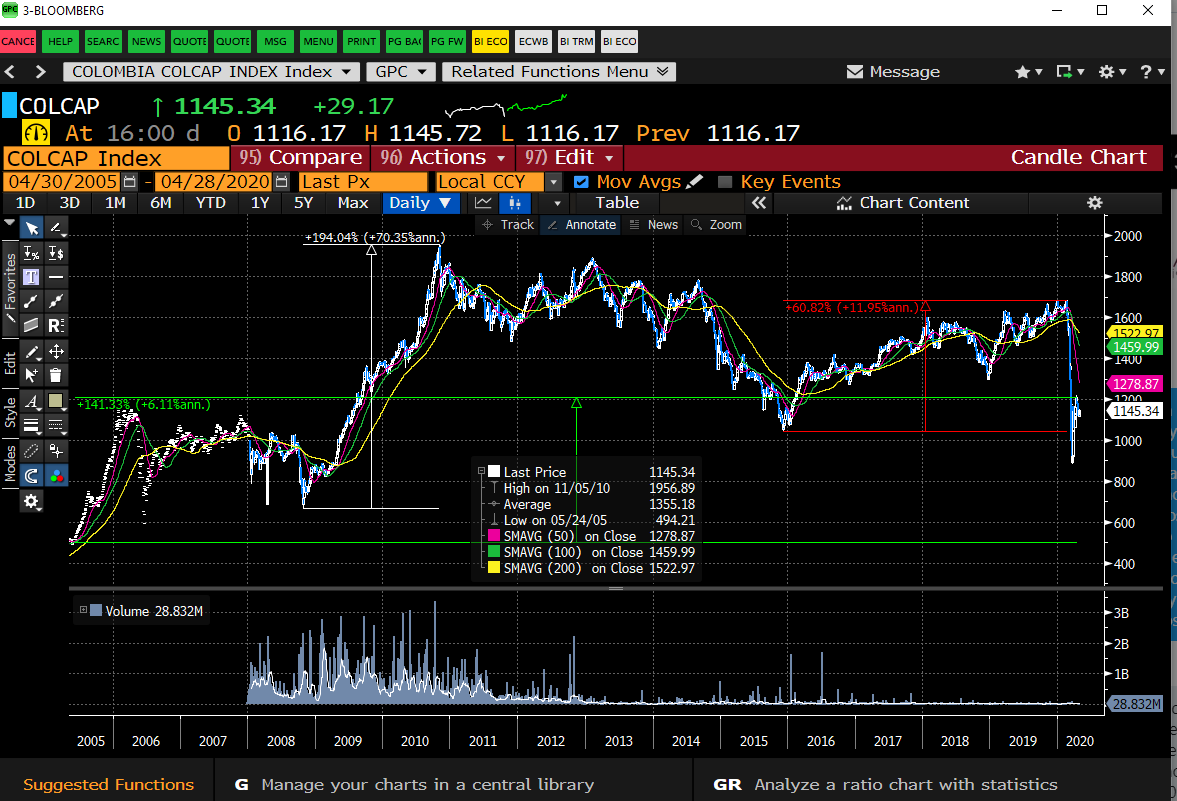
Task: Switch to line chart type
Action: [x=483, y=203]
